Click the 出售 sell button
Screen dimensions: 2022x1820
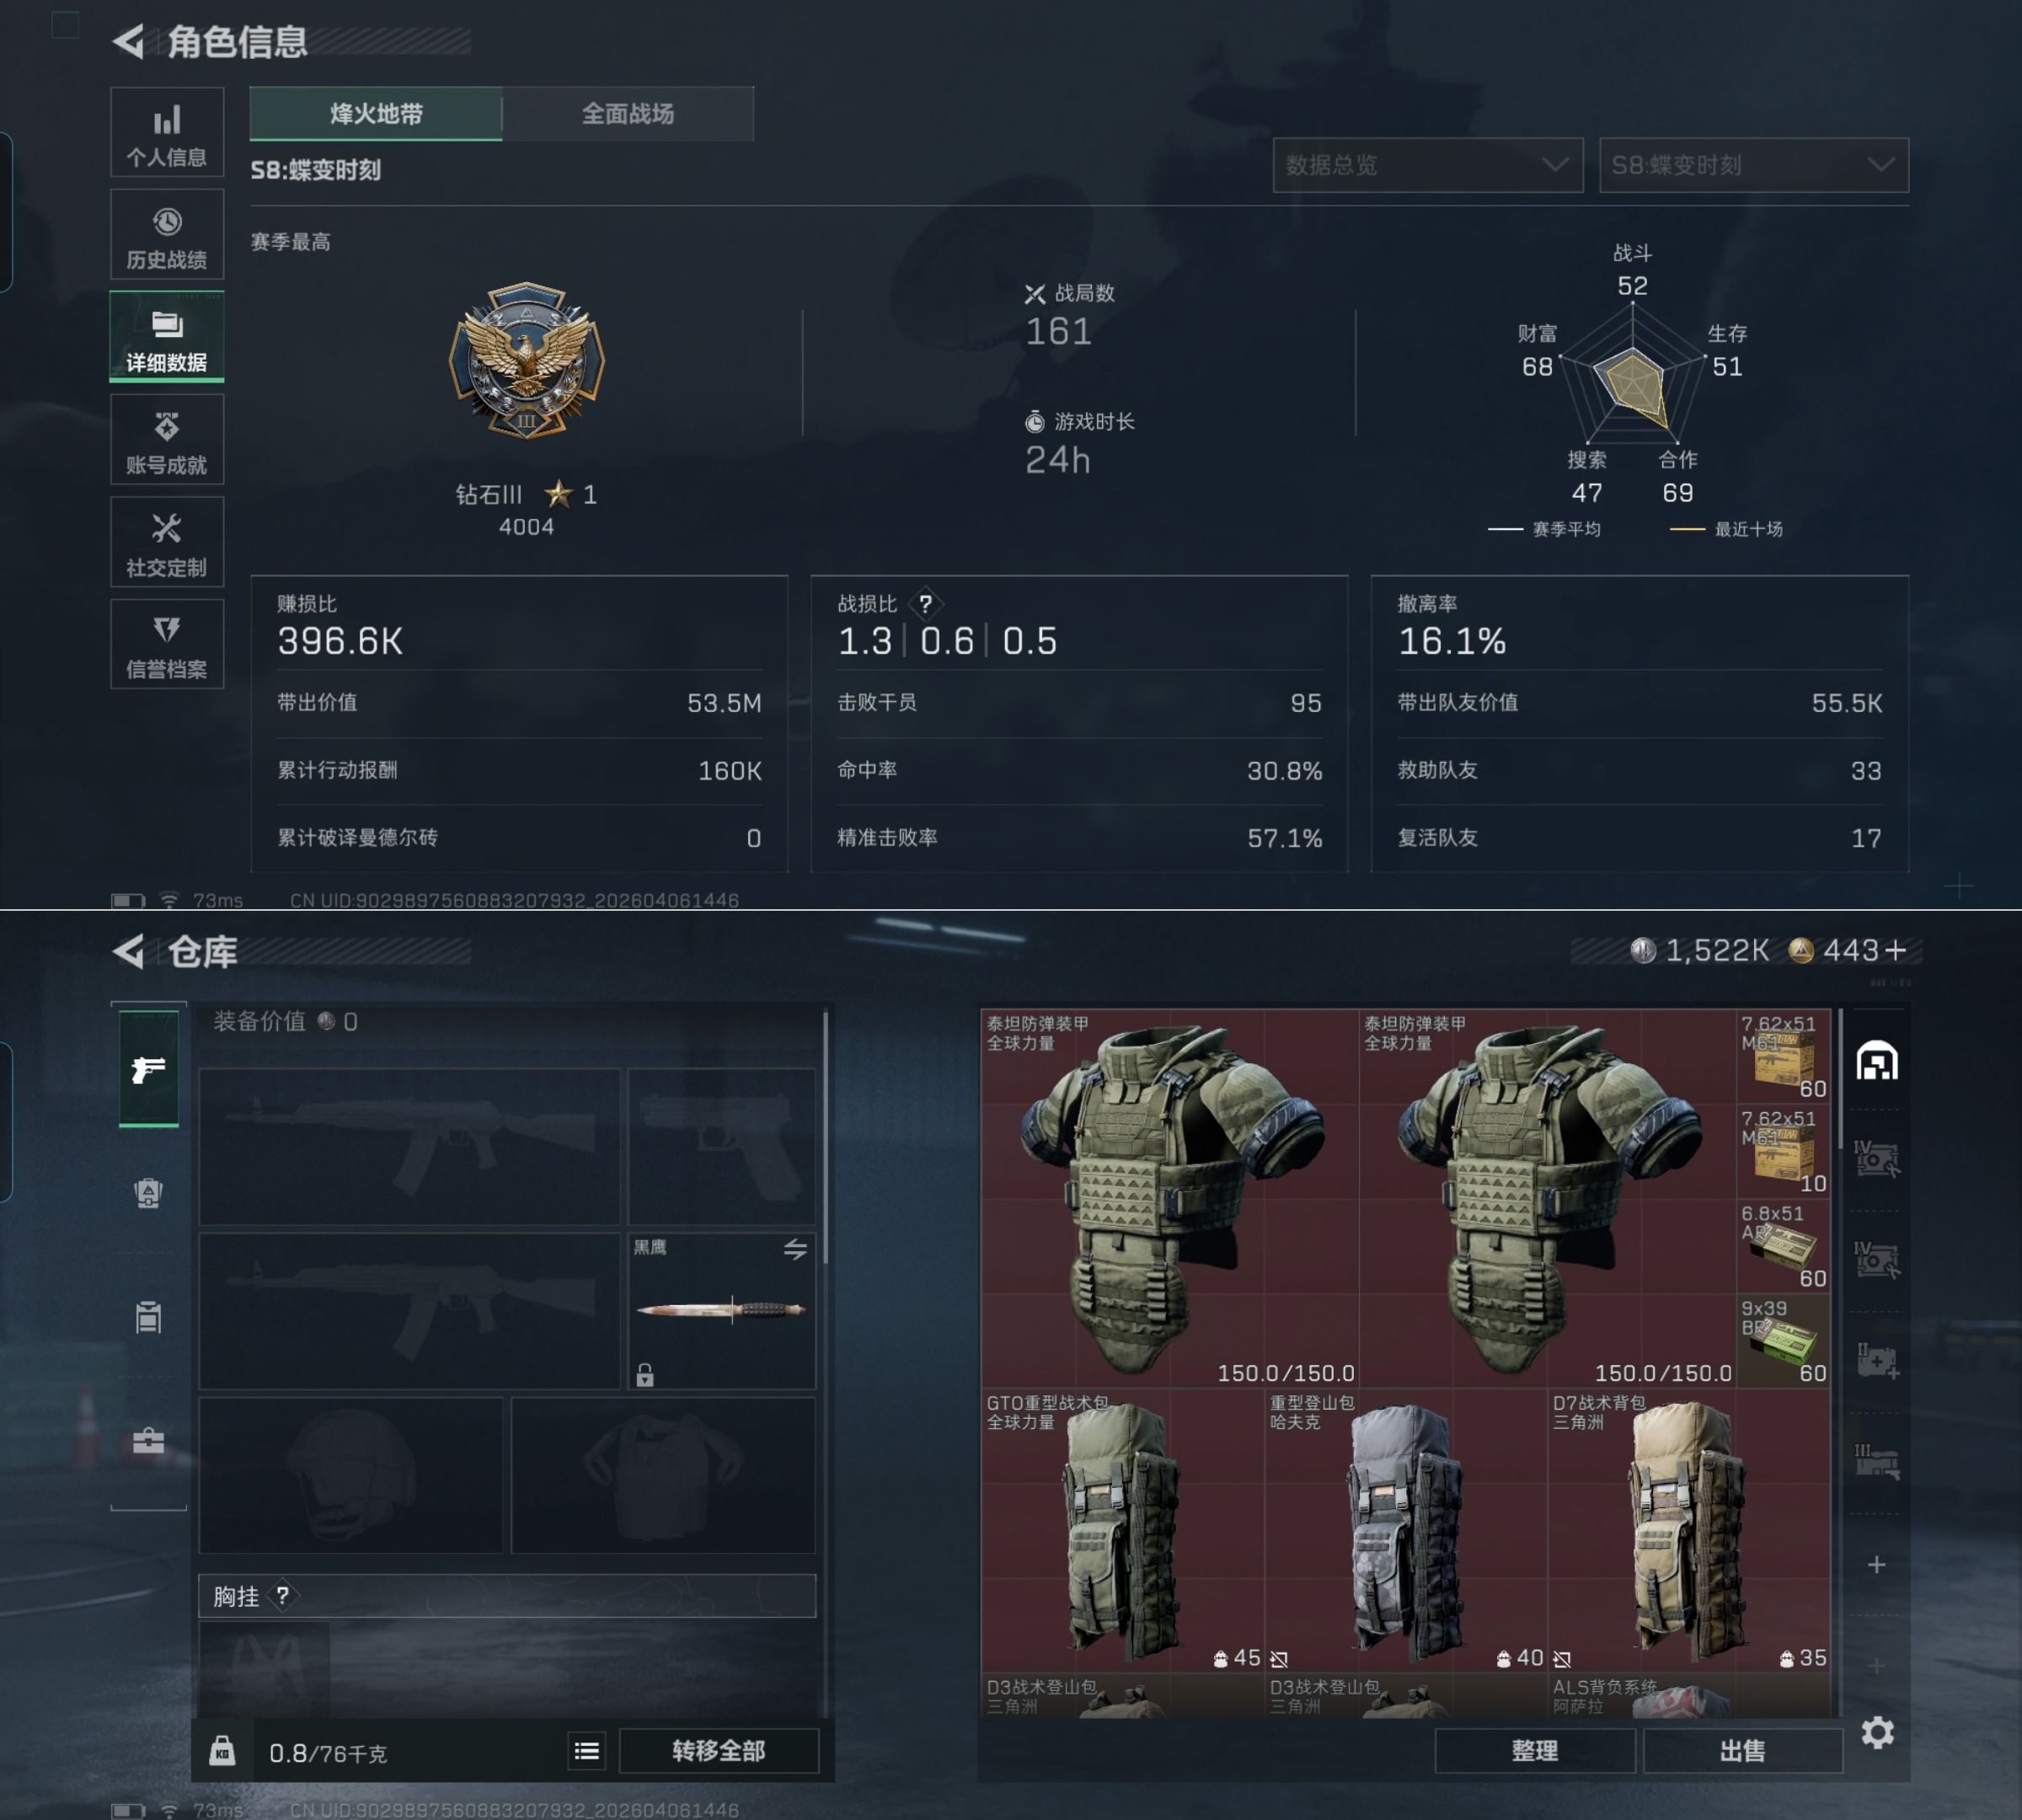[1742, 1751]
